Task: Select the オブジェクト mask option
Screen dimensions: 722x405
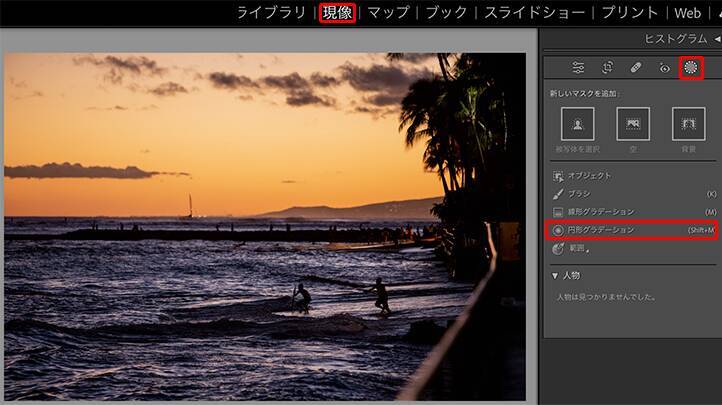Action: (590, 176)
